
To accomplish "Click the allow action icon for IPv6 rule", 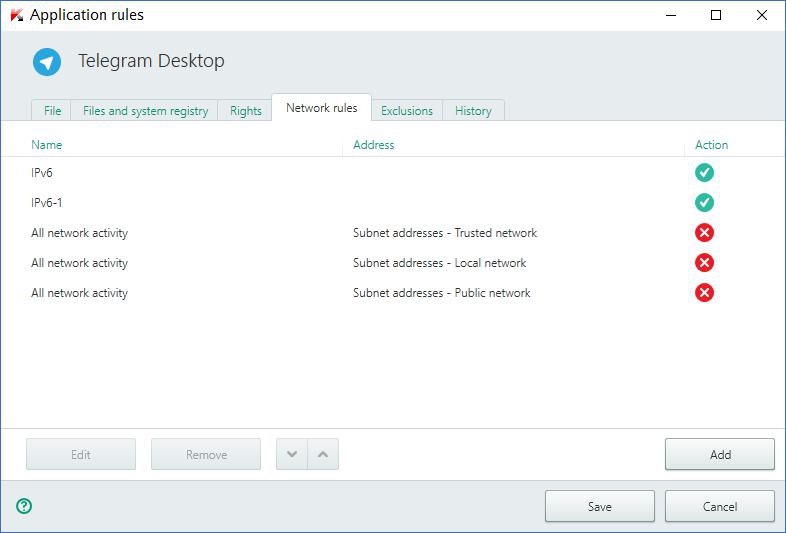I will pos(704,172).
